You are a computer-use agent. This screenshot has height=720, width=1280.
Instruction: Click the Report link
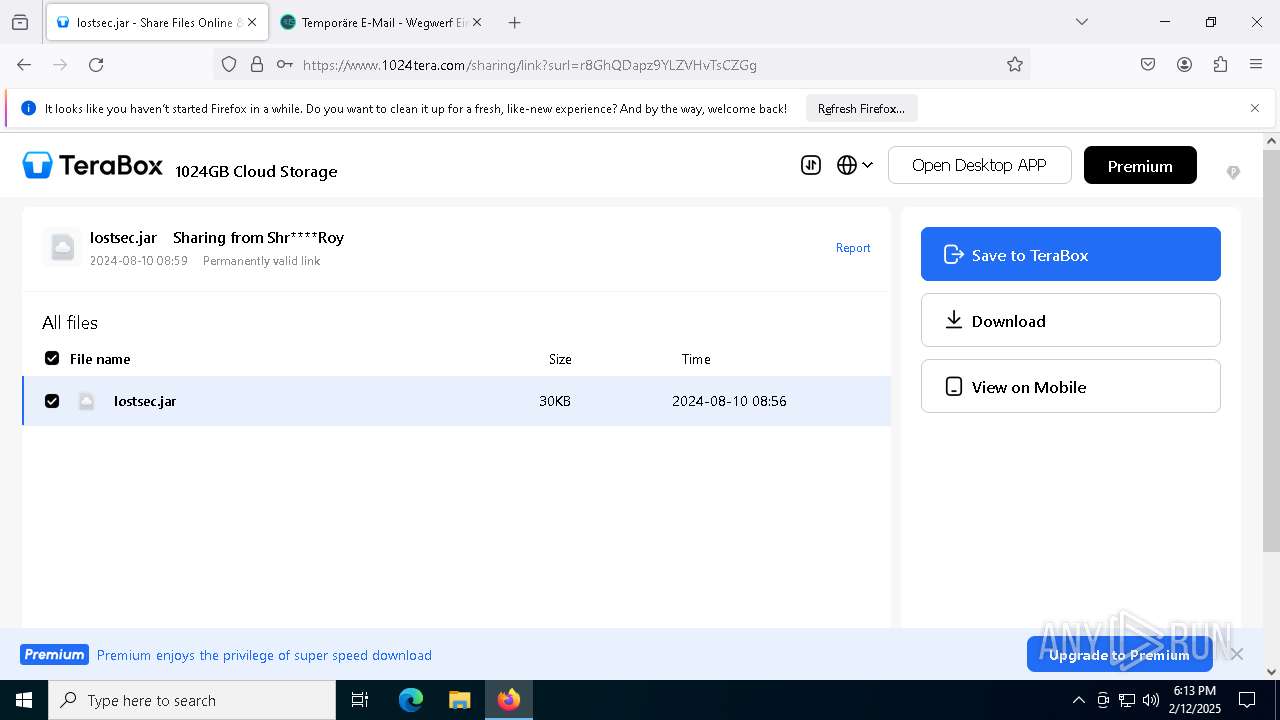click(x=853, y=248)
